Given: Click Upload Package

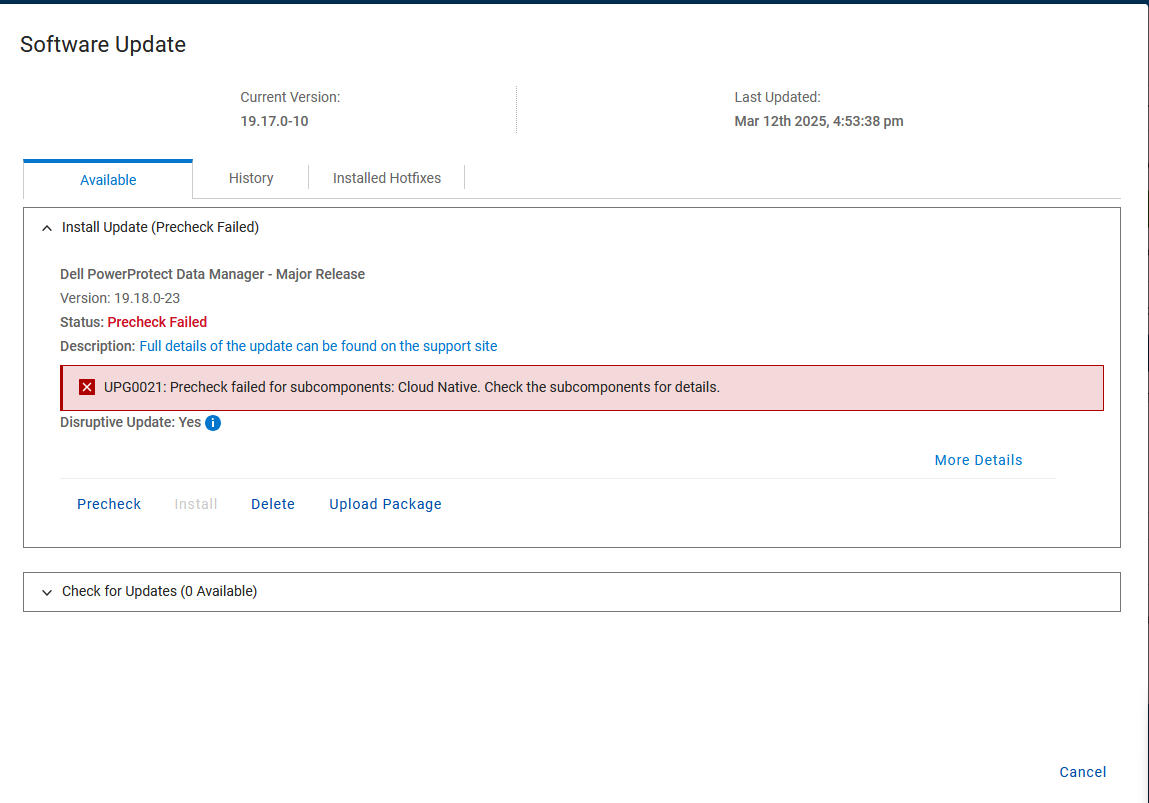Looking at the screenshot, I should (385, 504).
